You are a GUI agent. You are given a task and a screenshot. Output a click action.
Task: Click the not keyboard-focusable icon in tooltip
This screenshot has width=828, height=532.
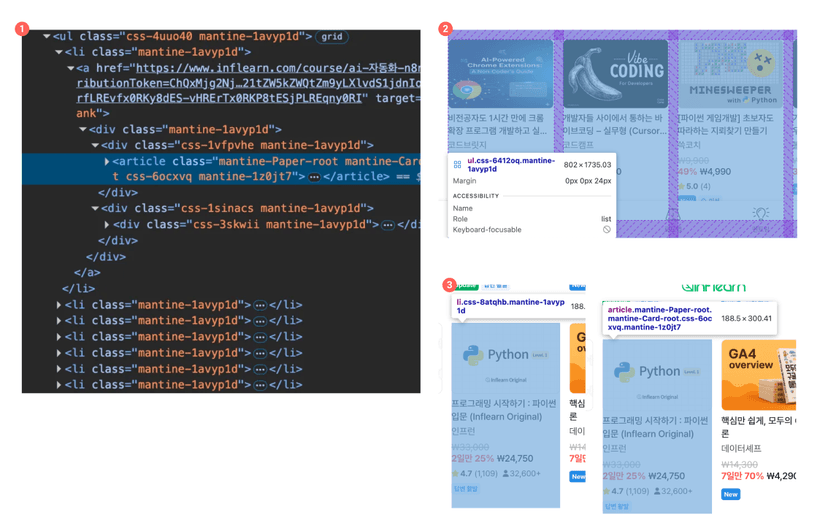point(606,230)
